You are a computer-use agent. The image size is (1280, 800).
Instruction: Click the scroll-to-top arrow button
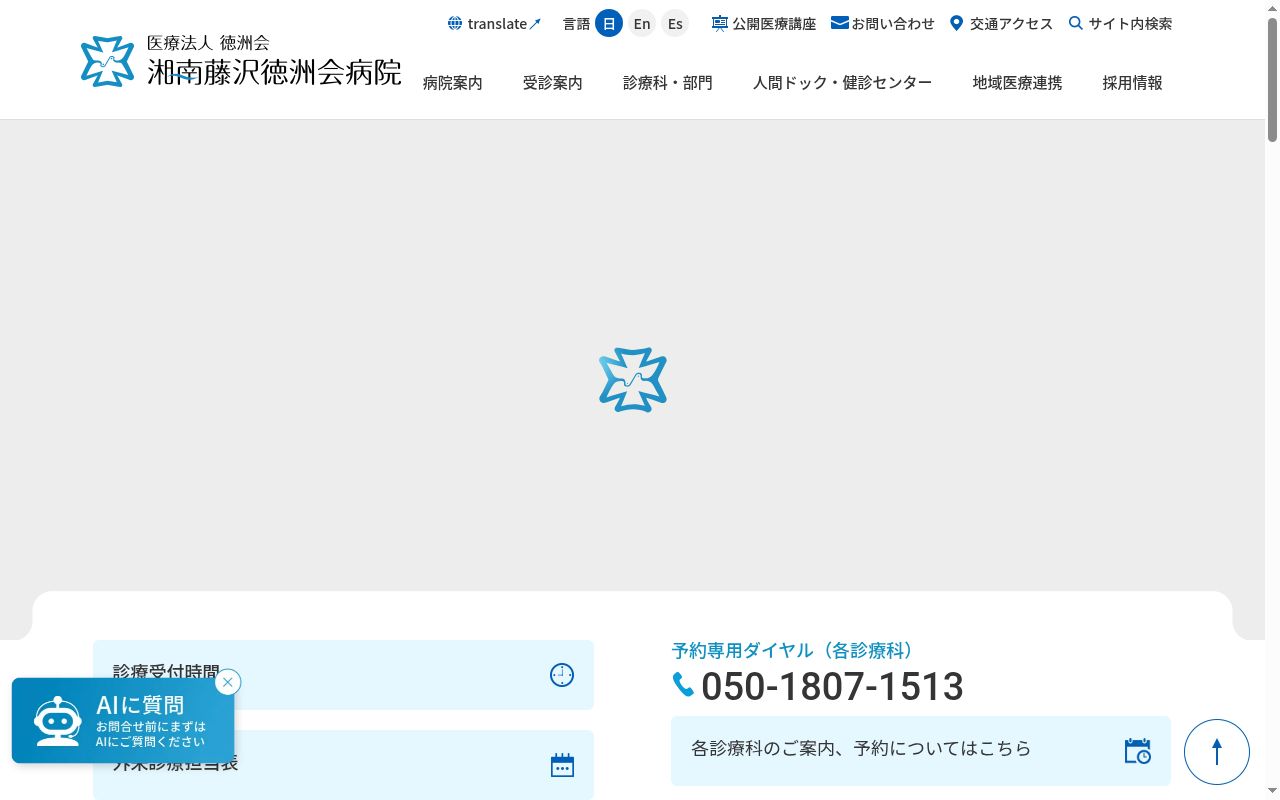1217,752
